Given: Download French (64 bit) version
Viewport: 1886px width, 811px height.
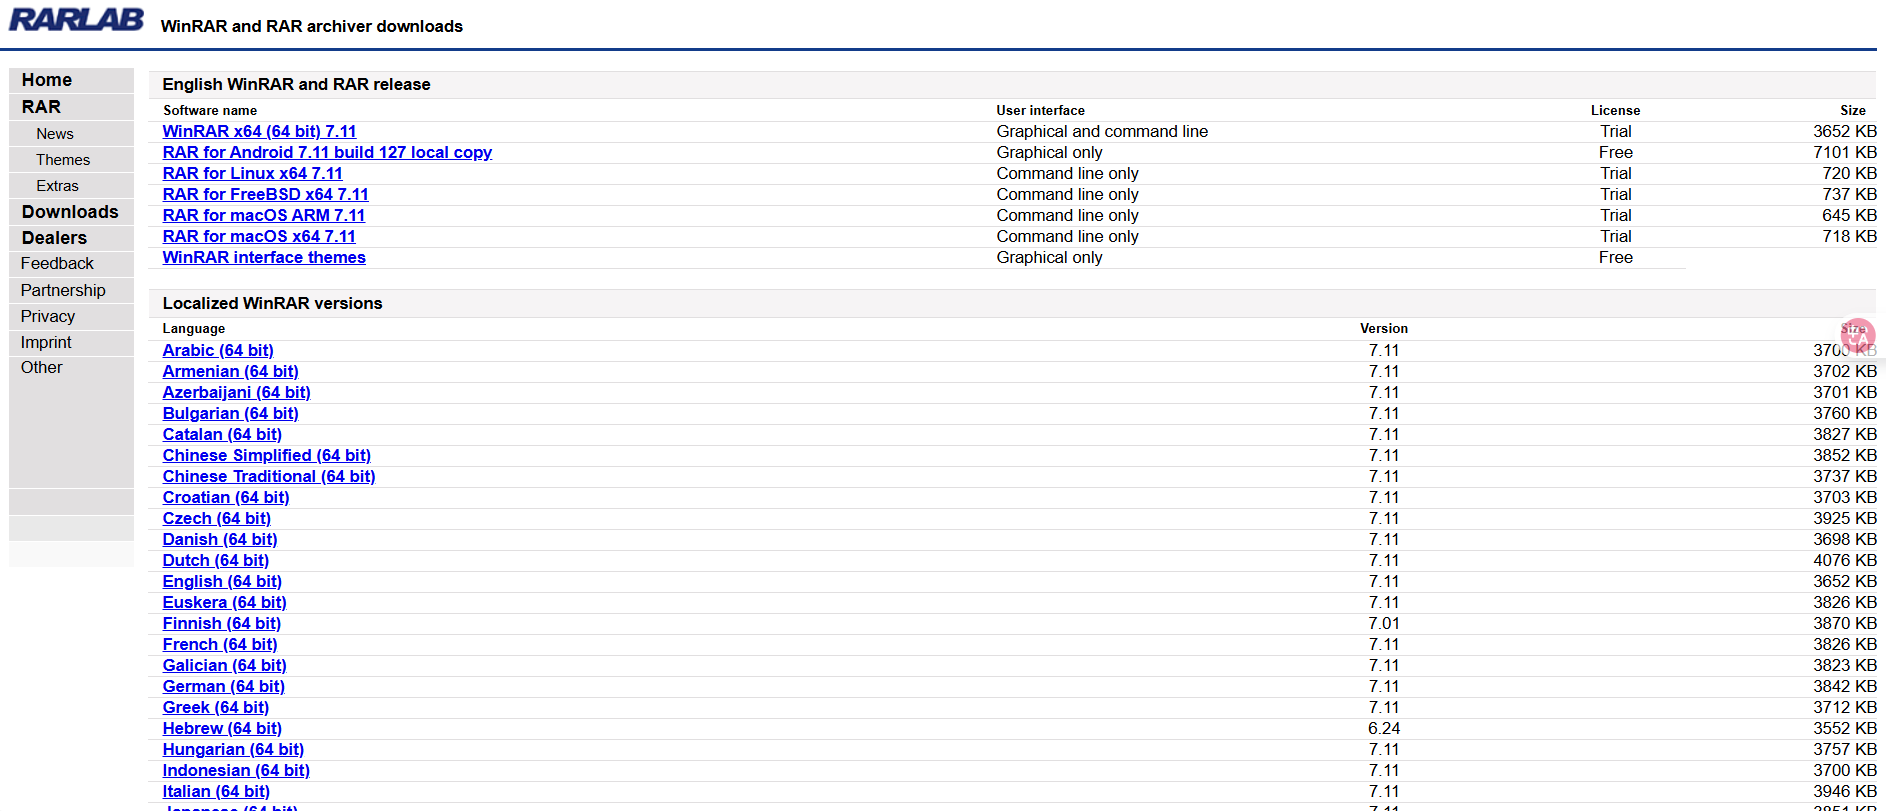Looking at the screenshot, I should pyautogui.click(x=220, y=644).
